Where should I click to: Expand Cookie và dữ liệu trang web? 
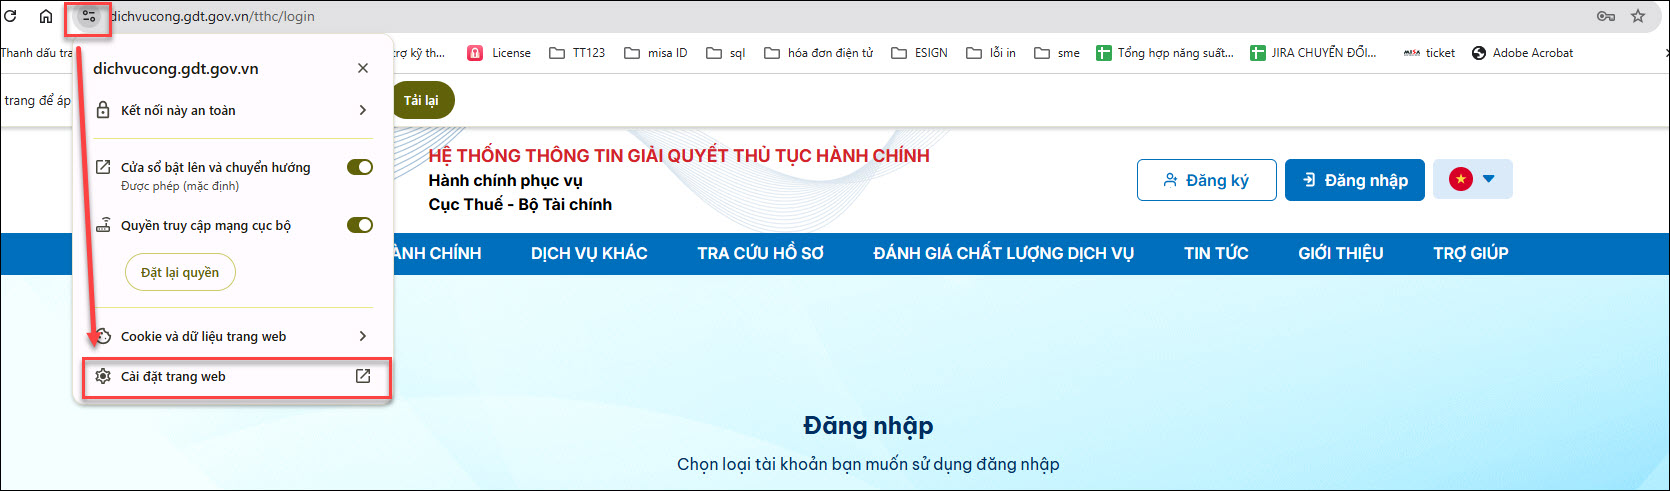[232, 336]
